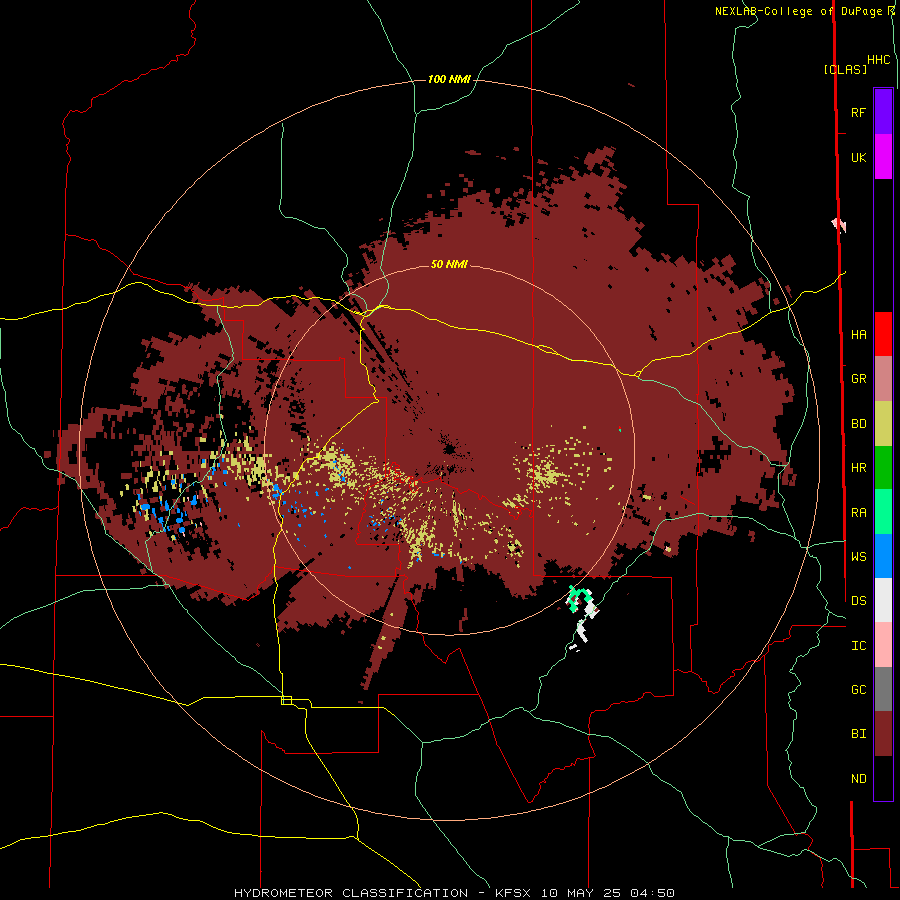Image resolution: width=900 pixels, height=900 pixels.
Task: Click the NEXLAB-College of DuPage text
Action: click(800, 11)
